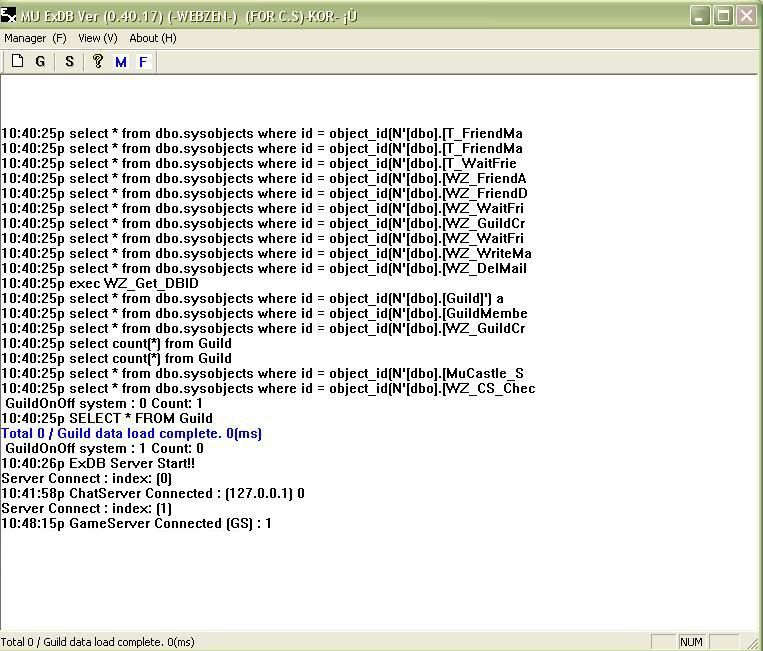The image size is (763, 651).
Task: Click the ExDB app icon in title bar
Action: point(10,15)
